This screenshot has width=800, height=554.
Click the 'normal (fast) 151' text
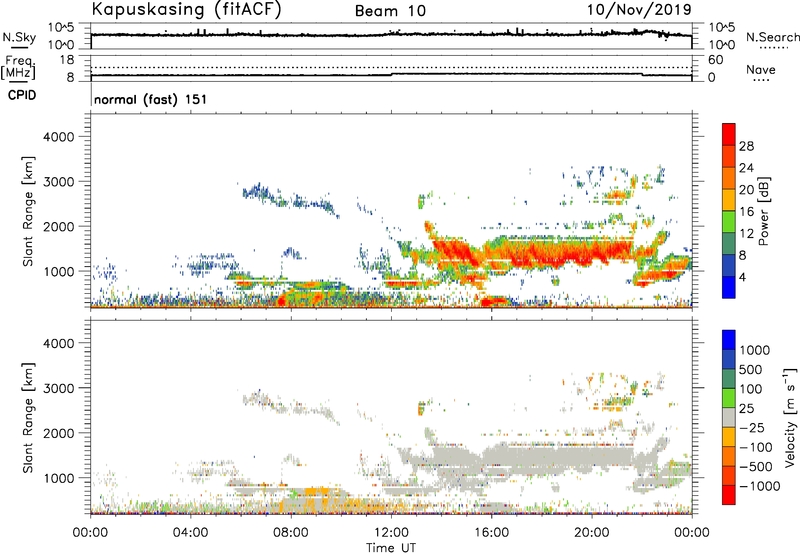click(x=151, y=99)
